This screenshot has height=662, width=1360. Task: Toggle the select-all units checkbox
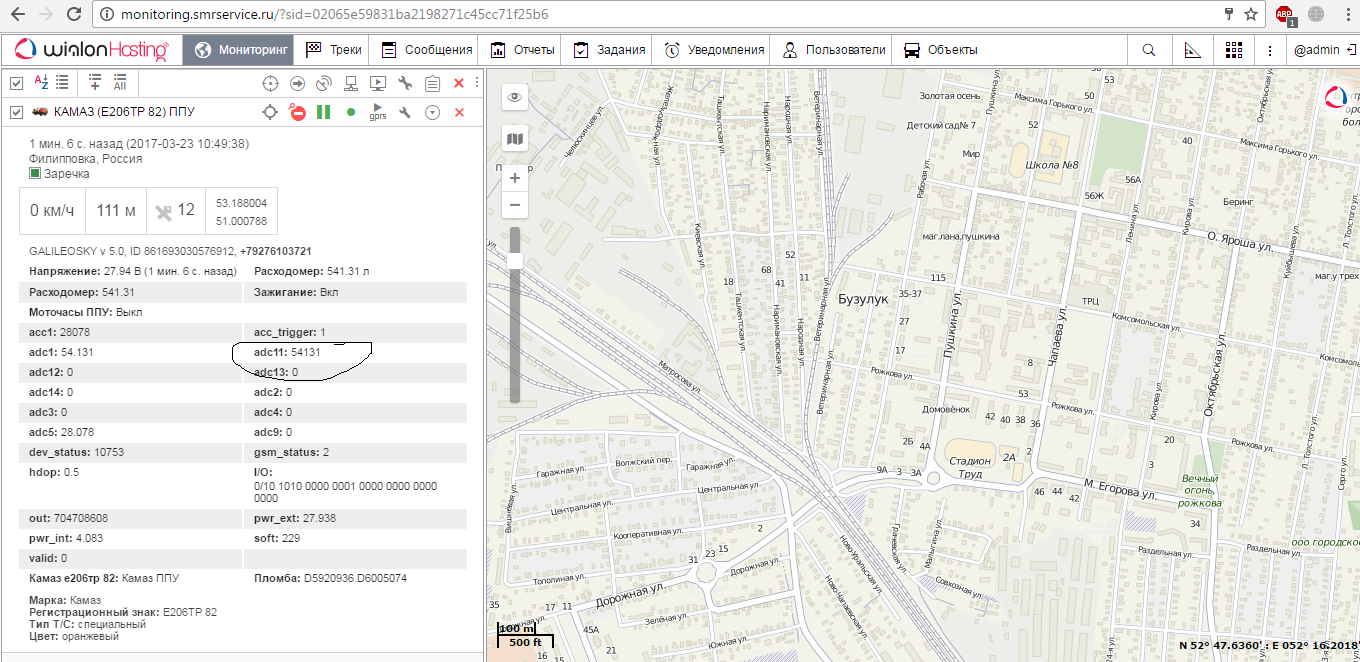16,83
